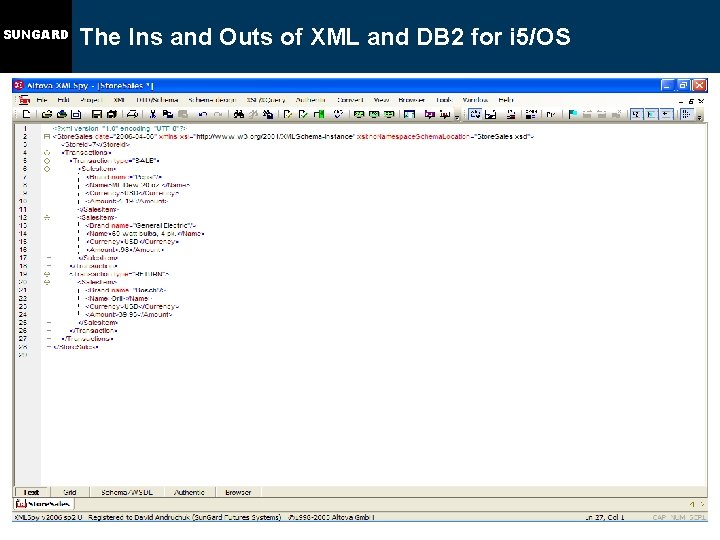This screenshot has width=720, height=540.
Task: Click the Reload document icon next to Open
Action: coord(62,114)
